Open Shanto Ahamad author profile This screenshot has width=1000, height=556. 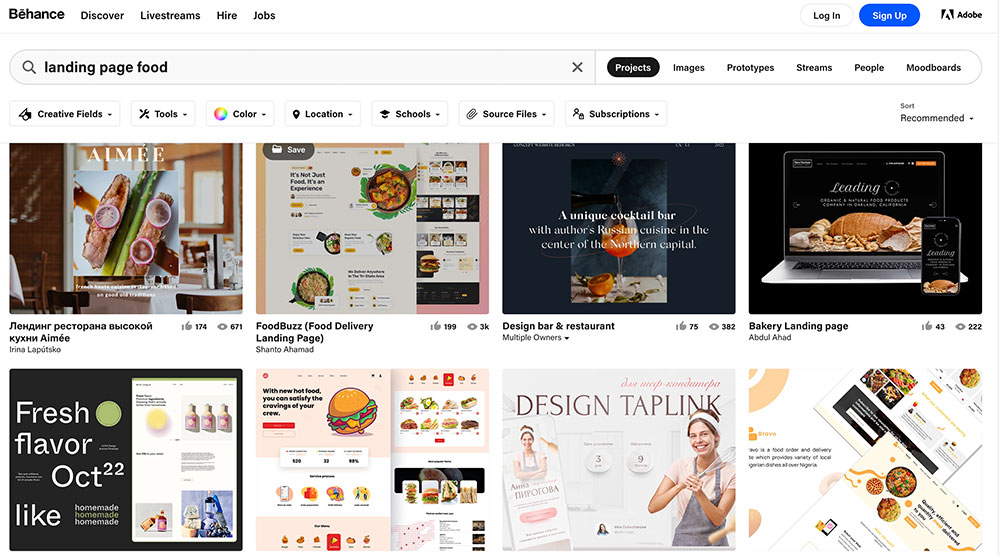point(284,349)
